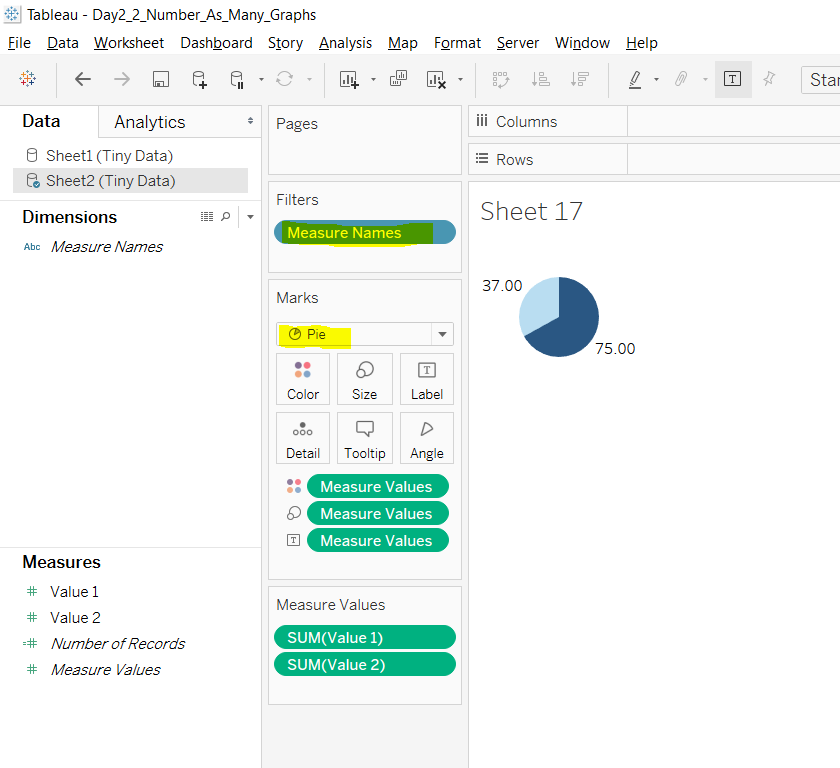Viewport: 840px width, 768px height.
Task: Open the Story menu
Action: tap(285, 43)
